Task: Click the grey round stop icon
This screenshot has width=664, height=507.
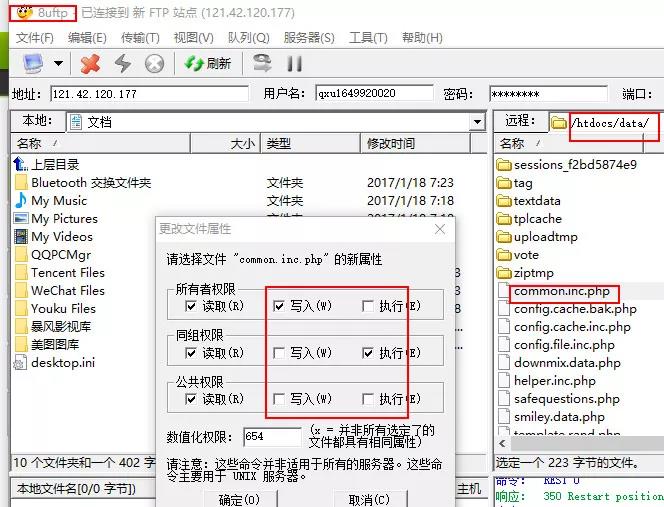Action: point(154,64)
